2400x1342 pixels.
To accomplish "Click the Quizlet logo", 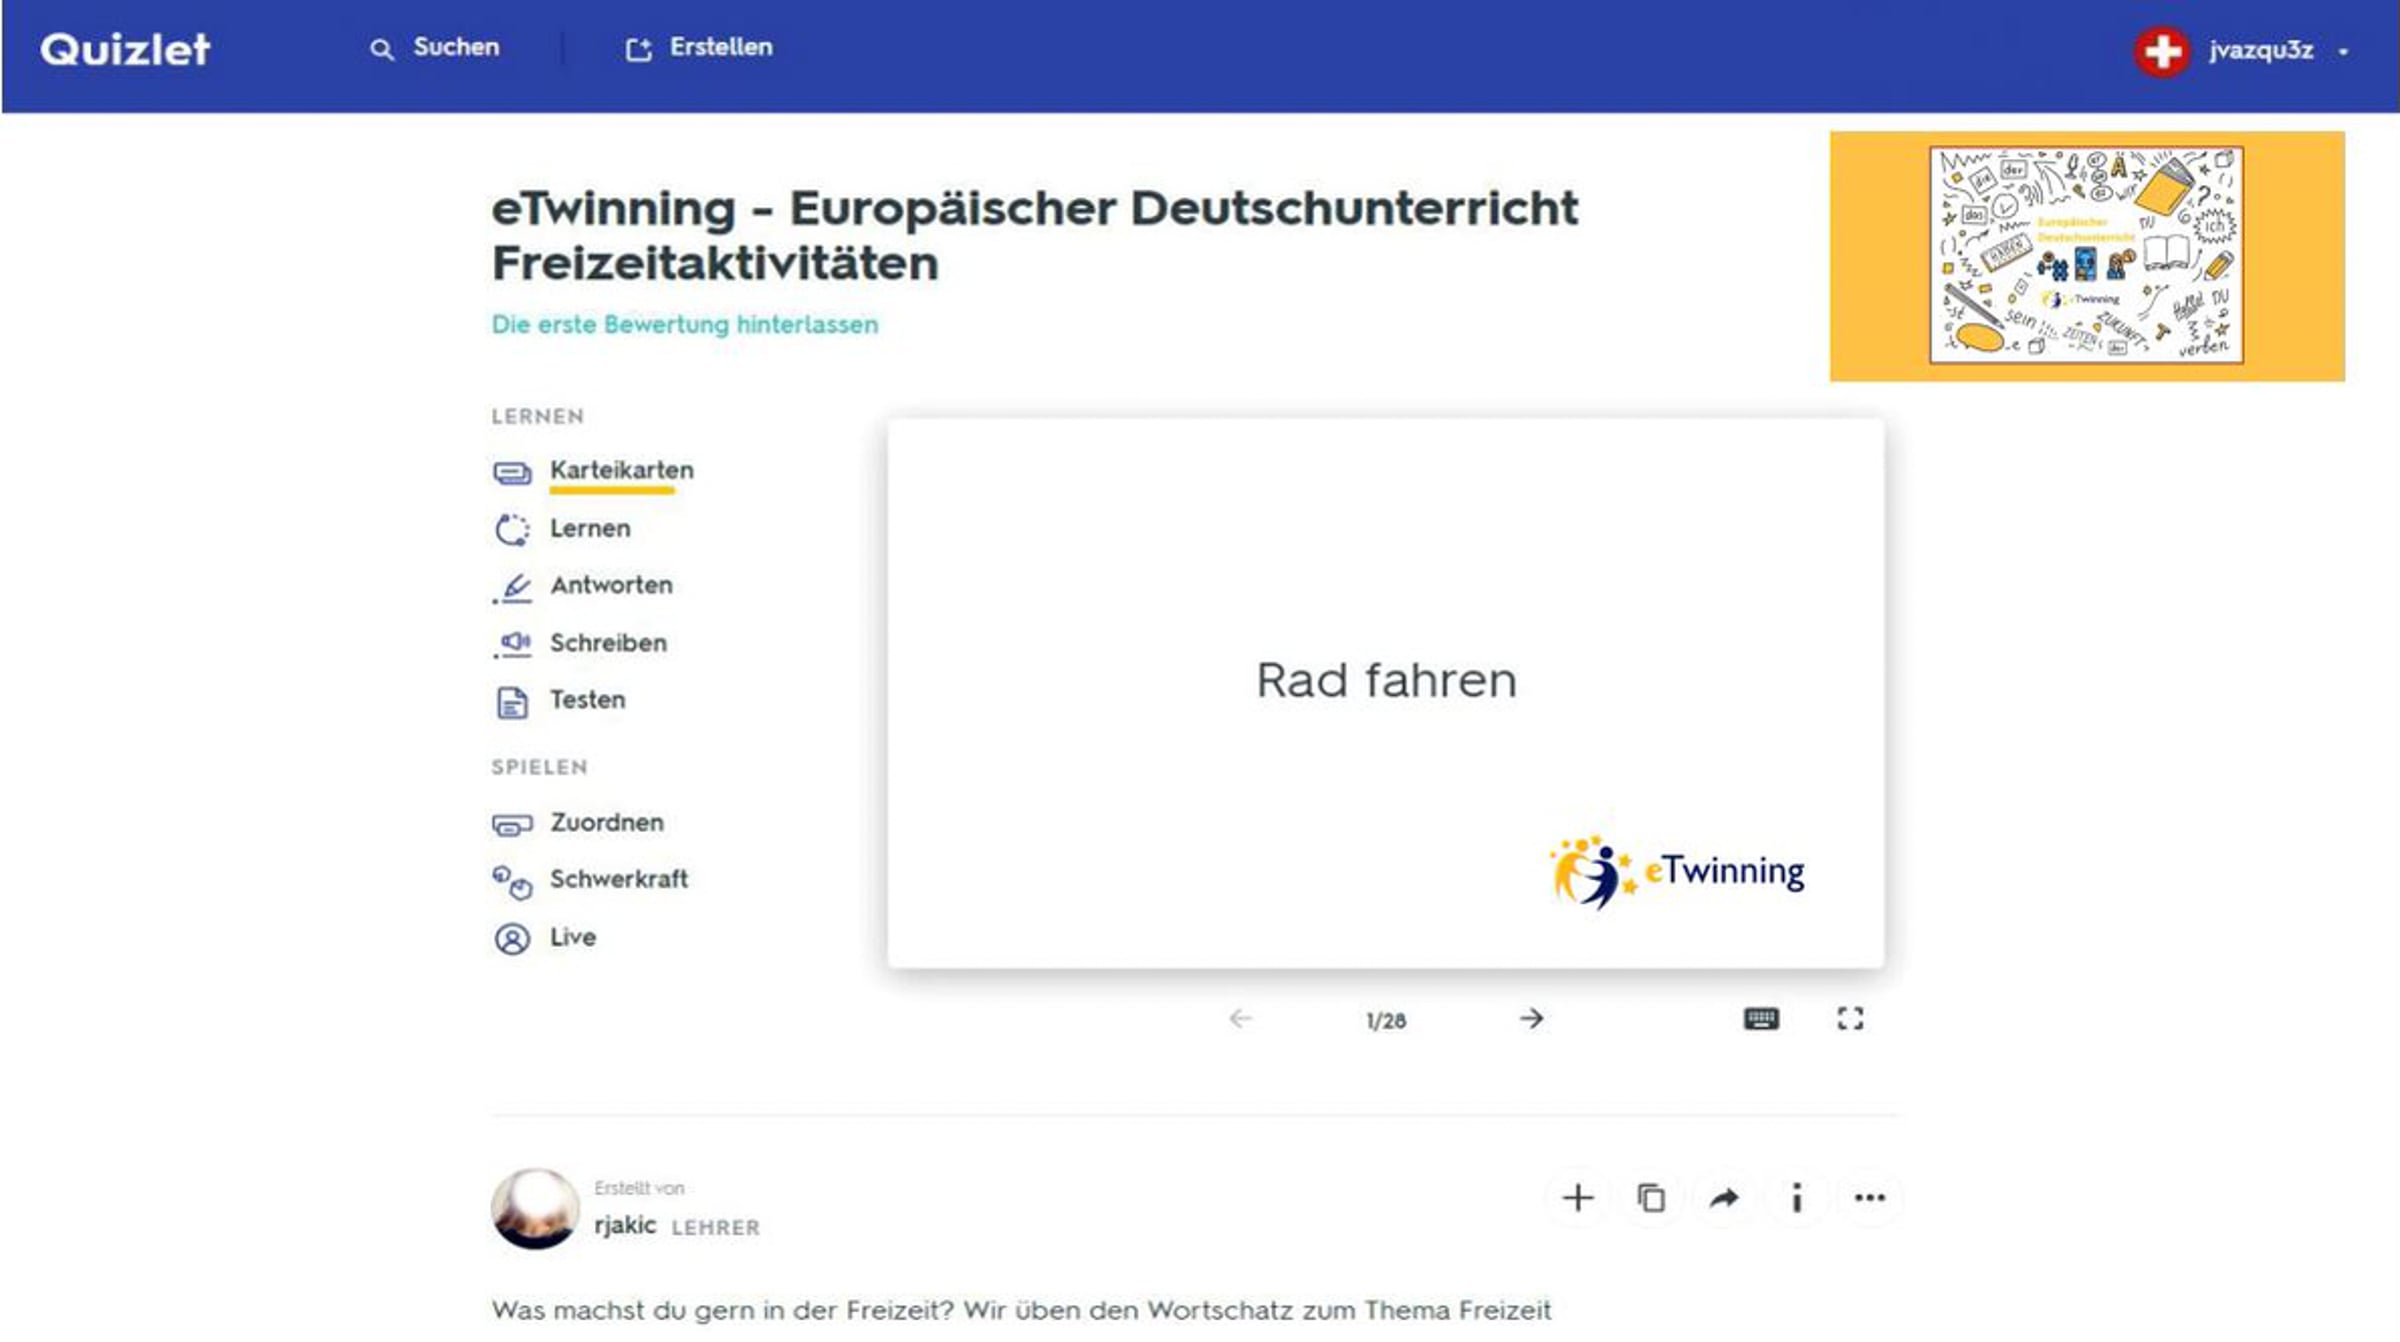I will pyautogui.click(x=125, y=49).
